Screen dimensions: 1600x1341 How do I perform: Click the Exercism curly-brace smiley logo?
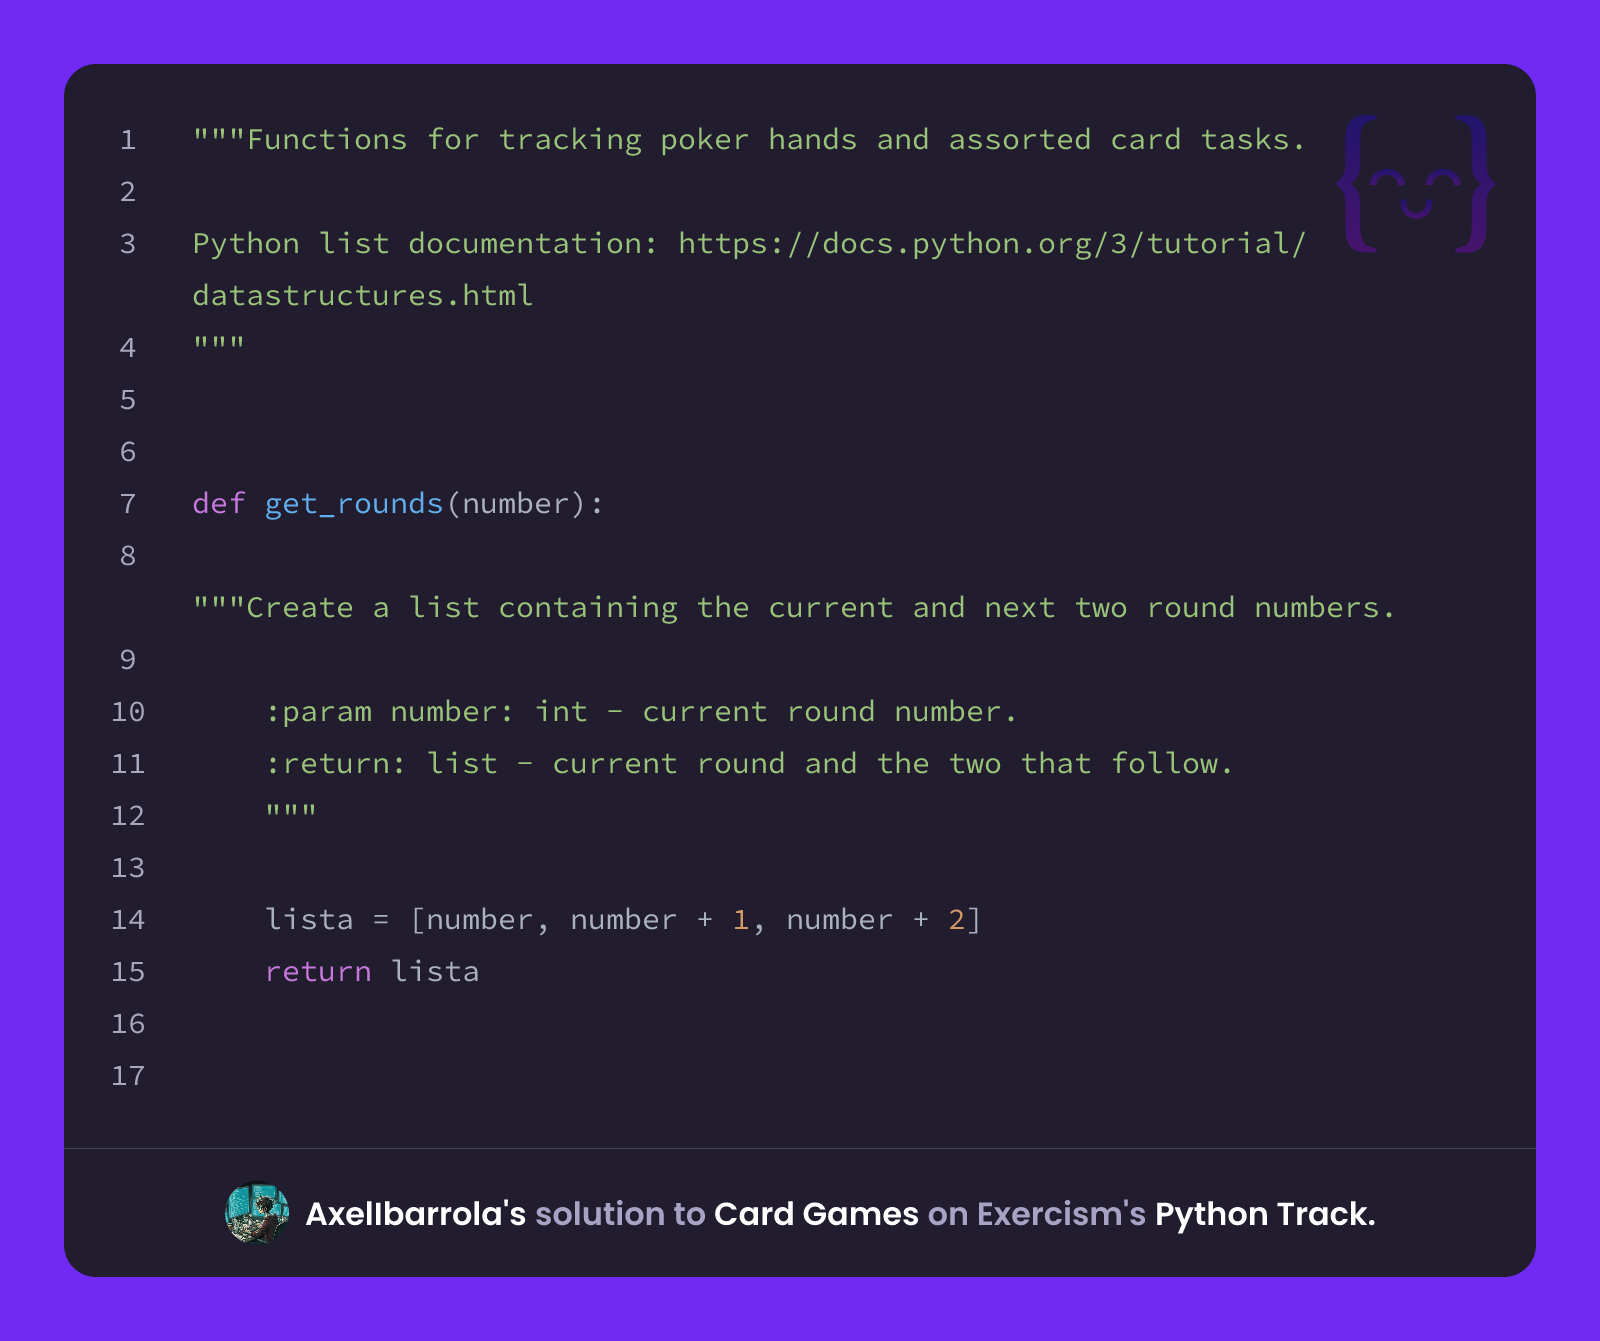coord(1416,184)
